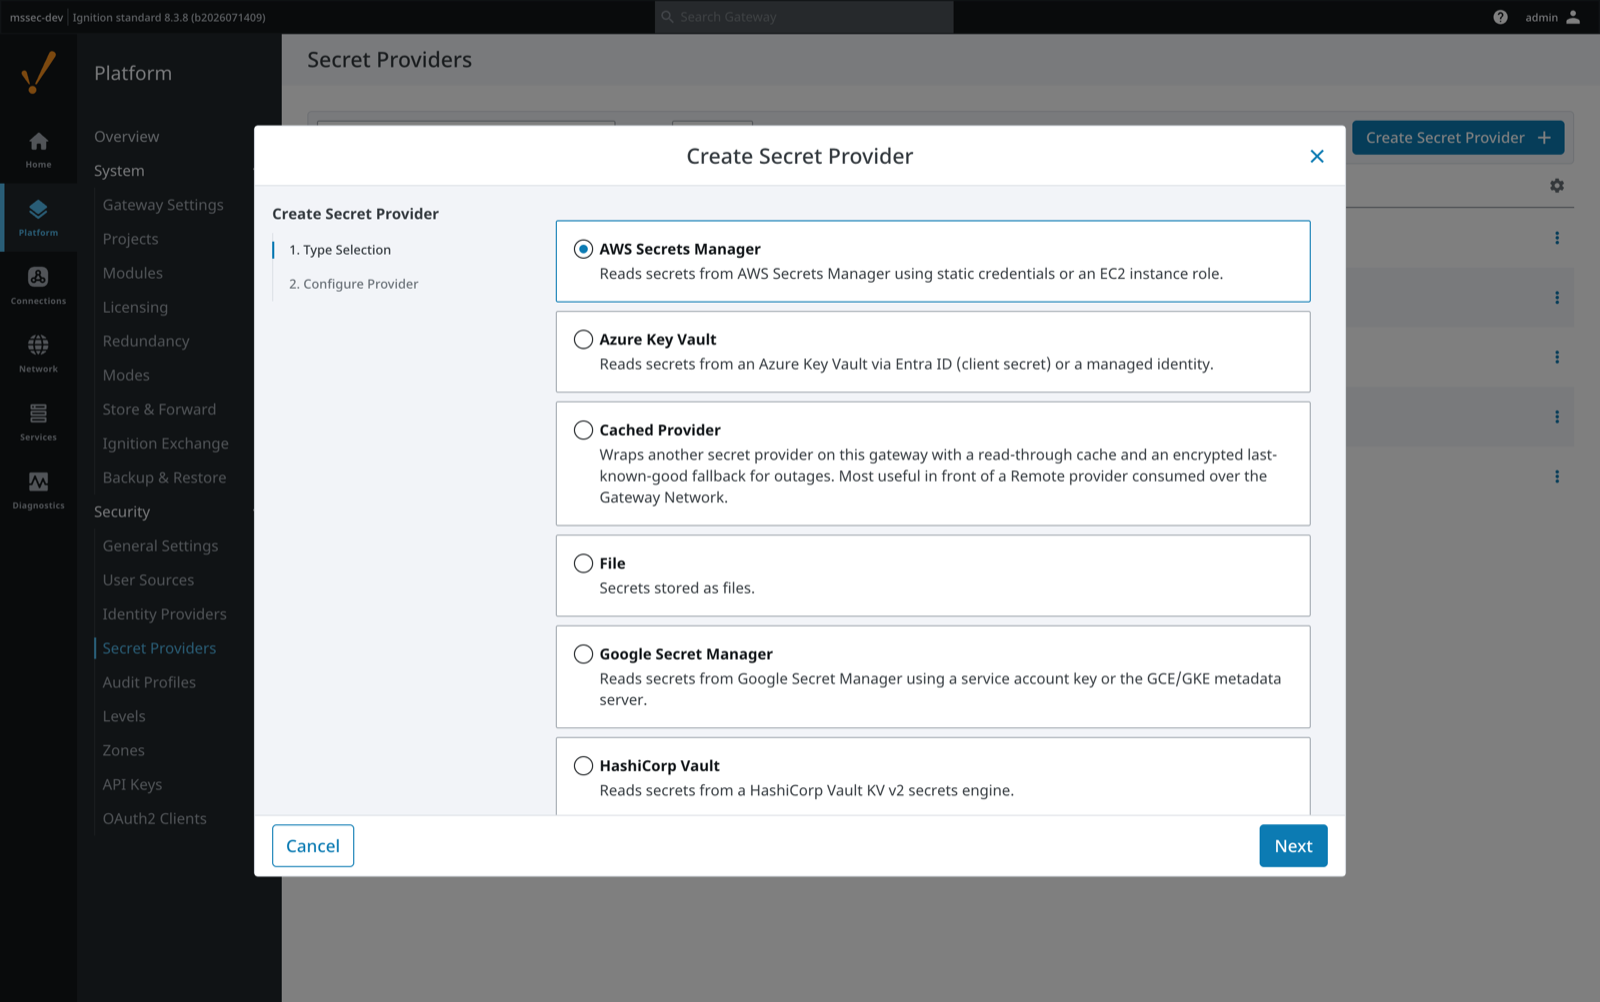This screenshot has height=1002, width=1600.
Task: Click AWS Secrets Manager description text
Action: coord(911,274)
